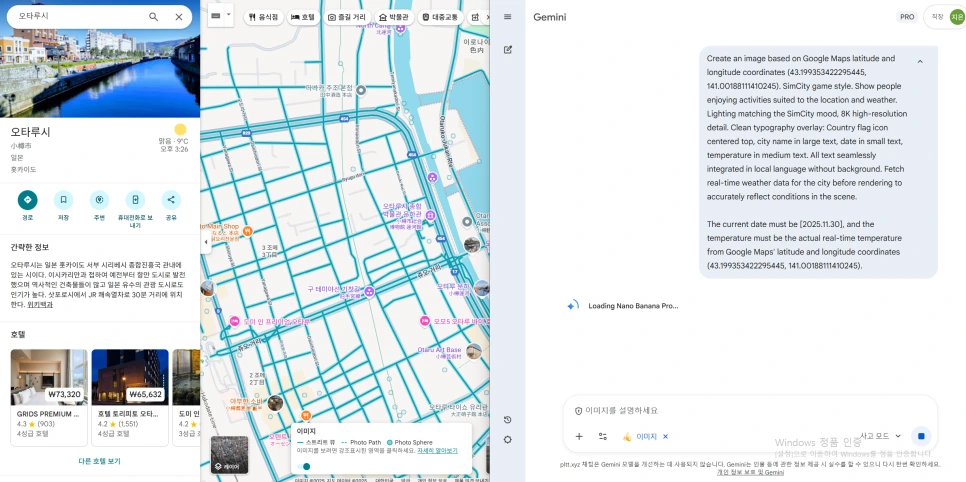The width and height of the screenshot is (966, 482).
Task: Click the 다른 호텔 보기 link
Action: pyautogui.click(x=99, y=461)
